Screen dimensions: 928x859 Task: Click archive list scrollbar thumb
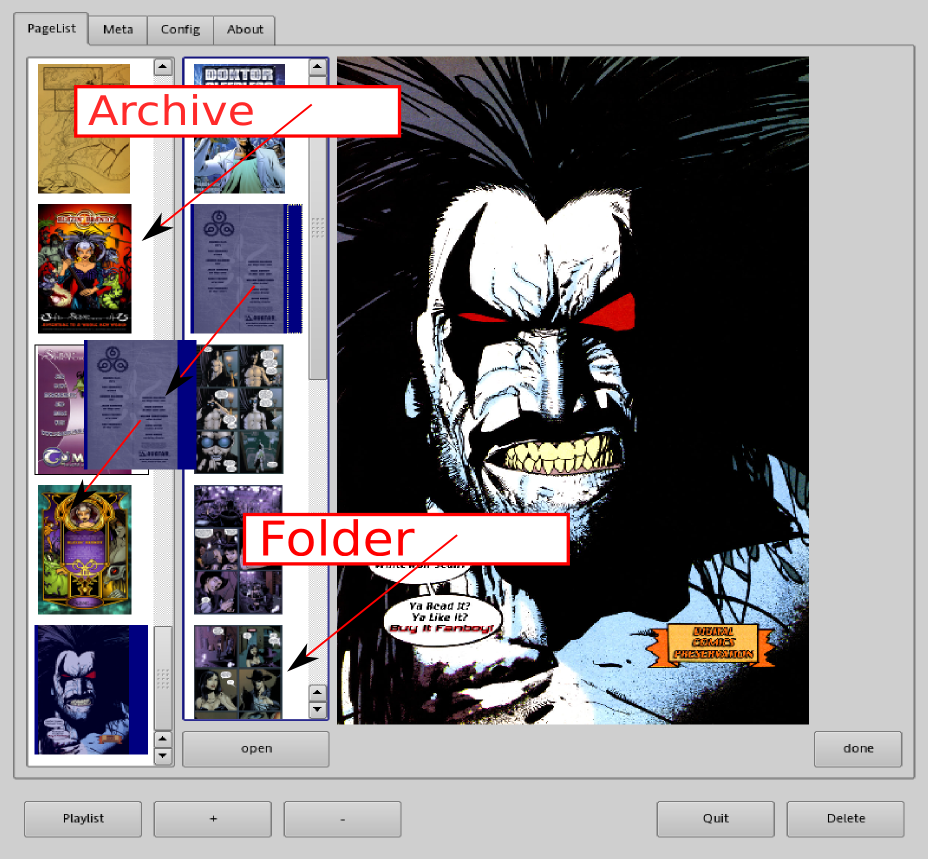163,678
